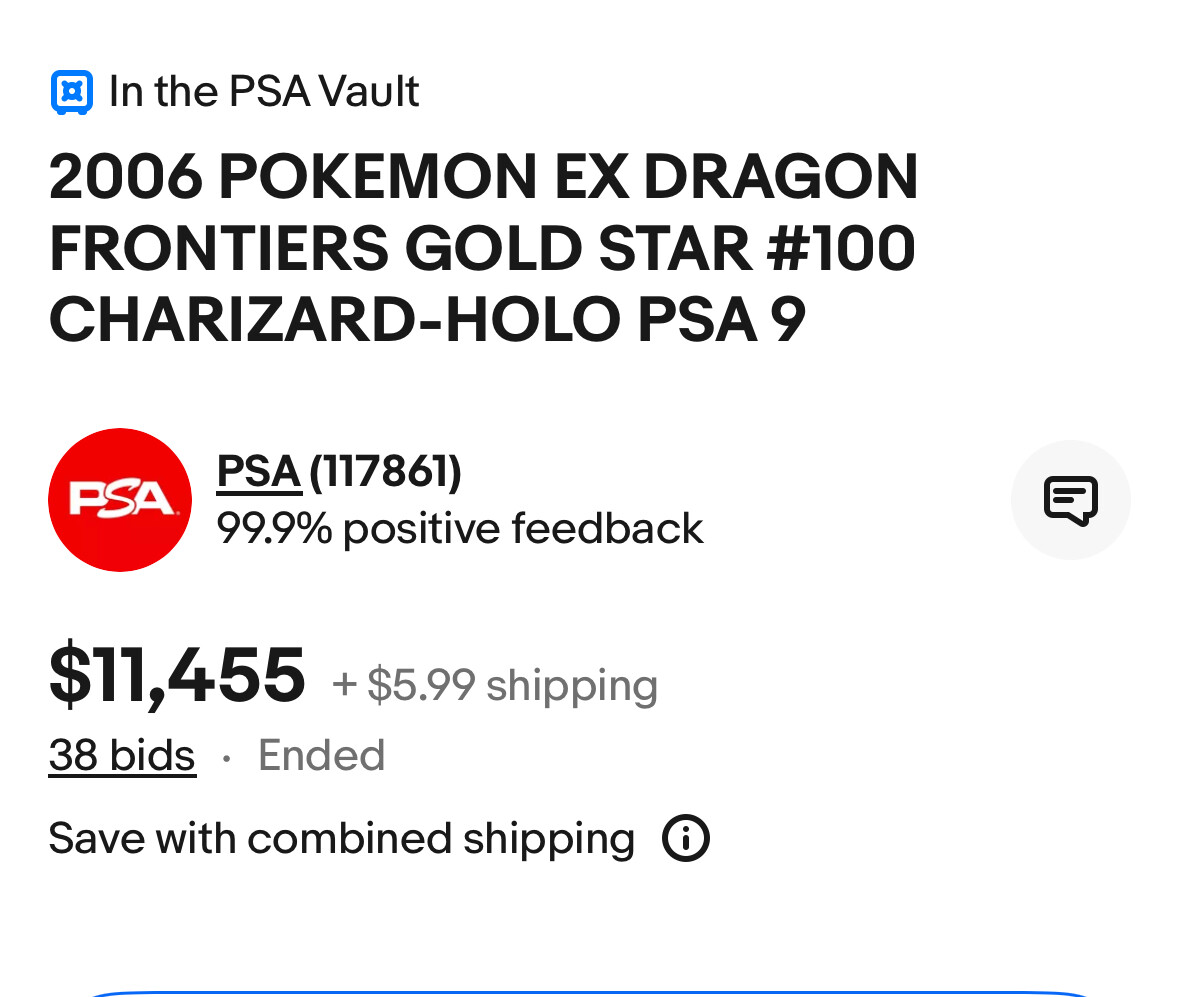Click 'Save with combined shipping' text
This screenshot has width=1179, height=997.
click(x=341, y=838)
